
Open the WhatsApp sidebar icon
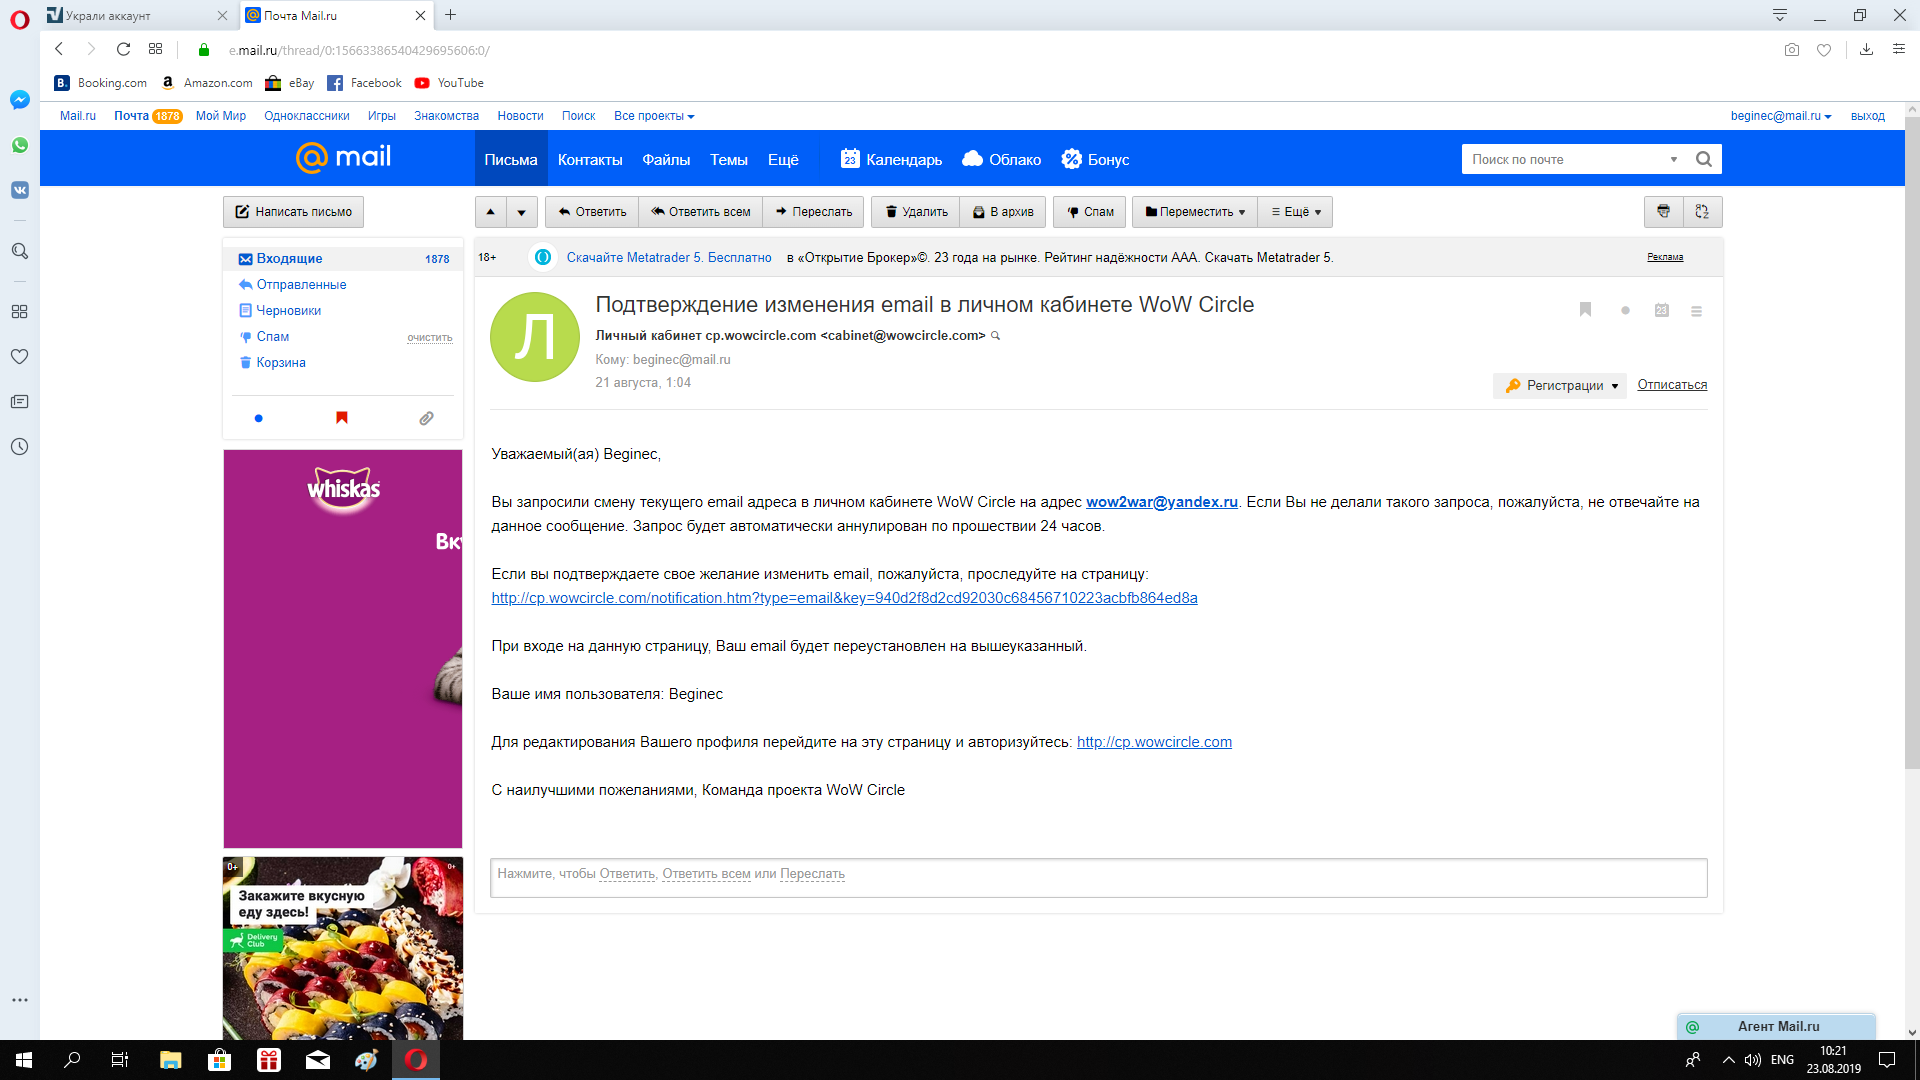point(19,145)
